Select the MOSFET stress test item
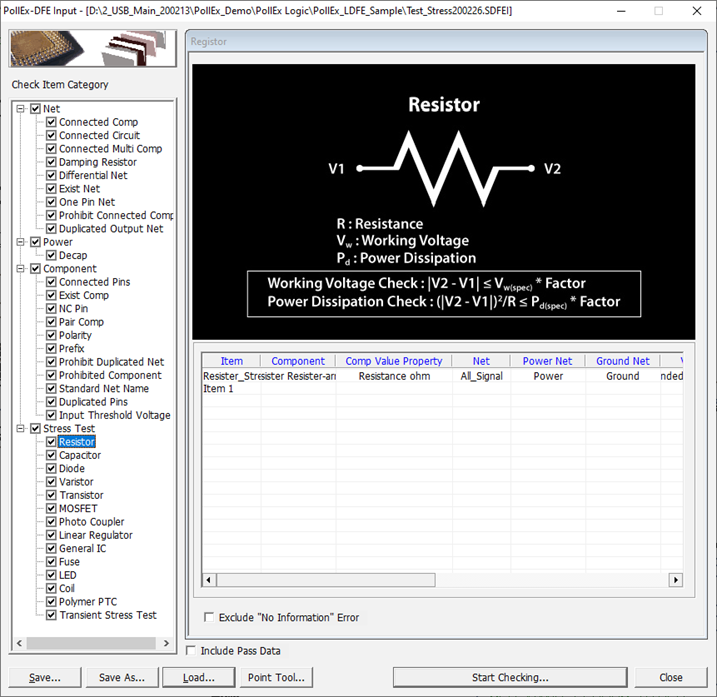The height and width of the screenshot is (697, 717). [x=78, y=509]
